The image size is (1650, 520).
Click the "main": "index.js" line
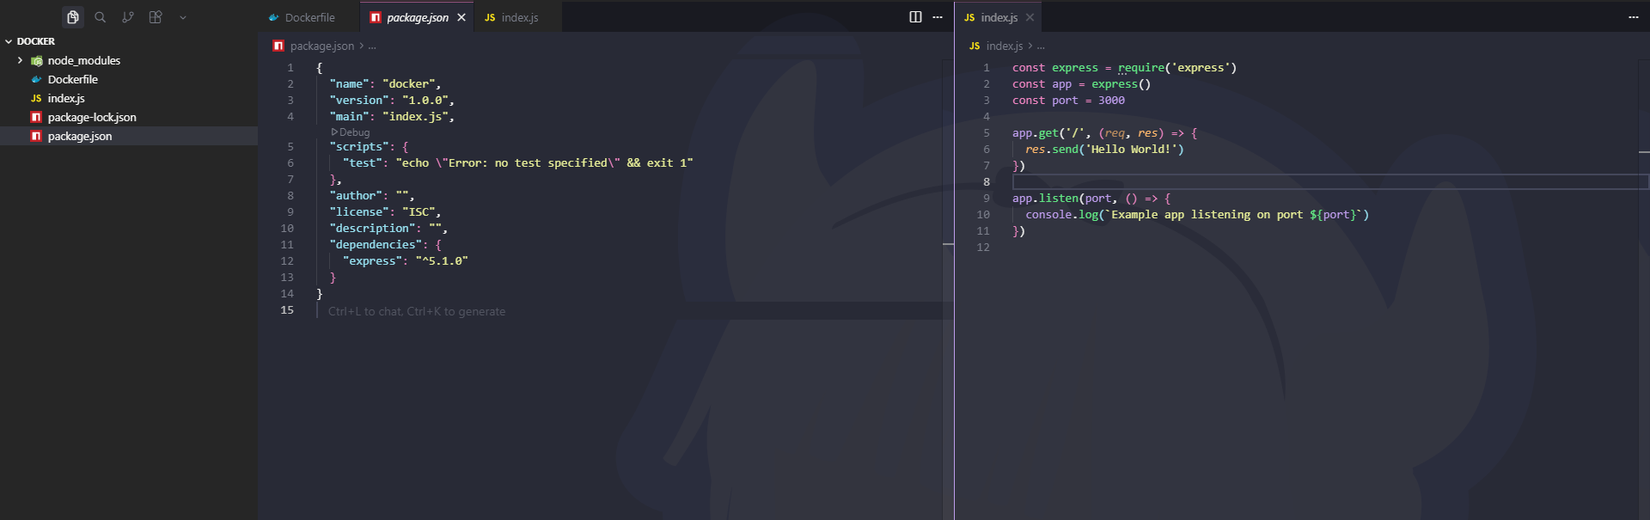392,116
